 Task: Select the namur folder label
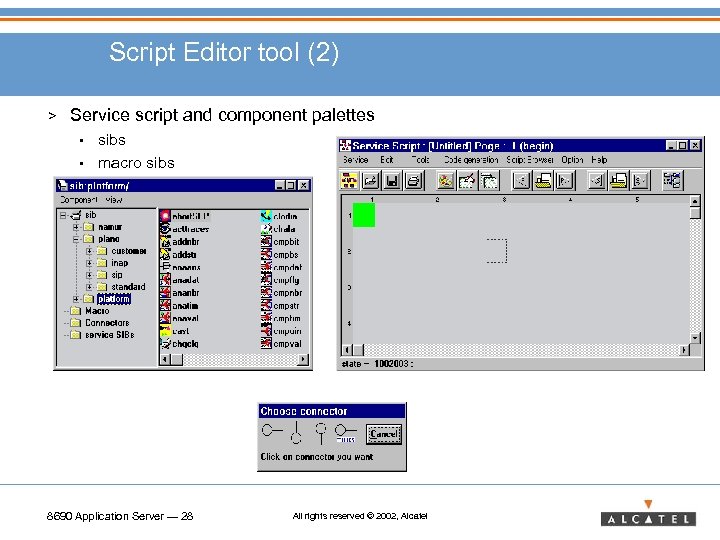(110, 227)
